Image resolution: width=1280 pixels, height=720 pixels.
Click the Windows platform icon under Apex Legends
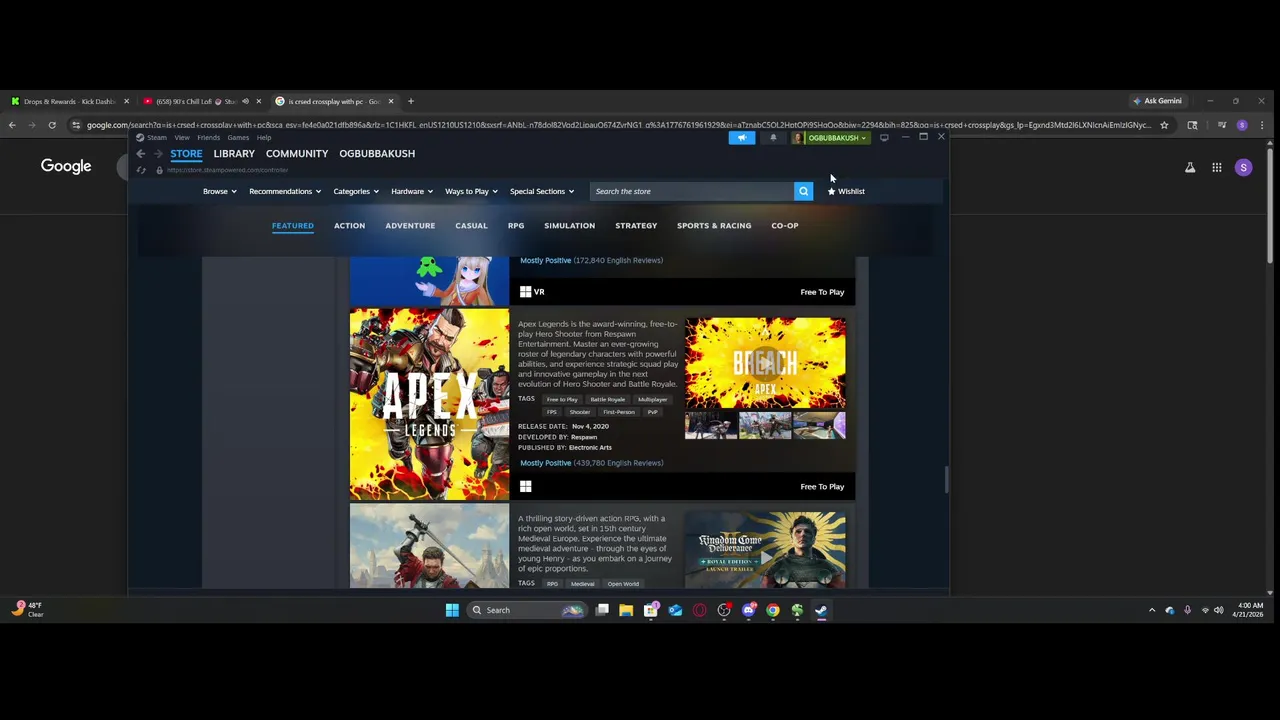coord(525,486)
